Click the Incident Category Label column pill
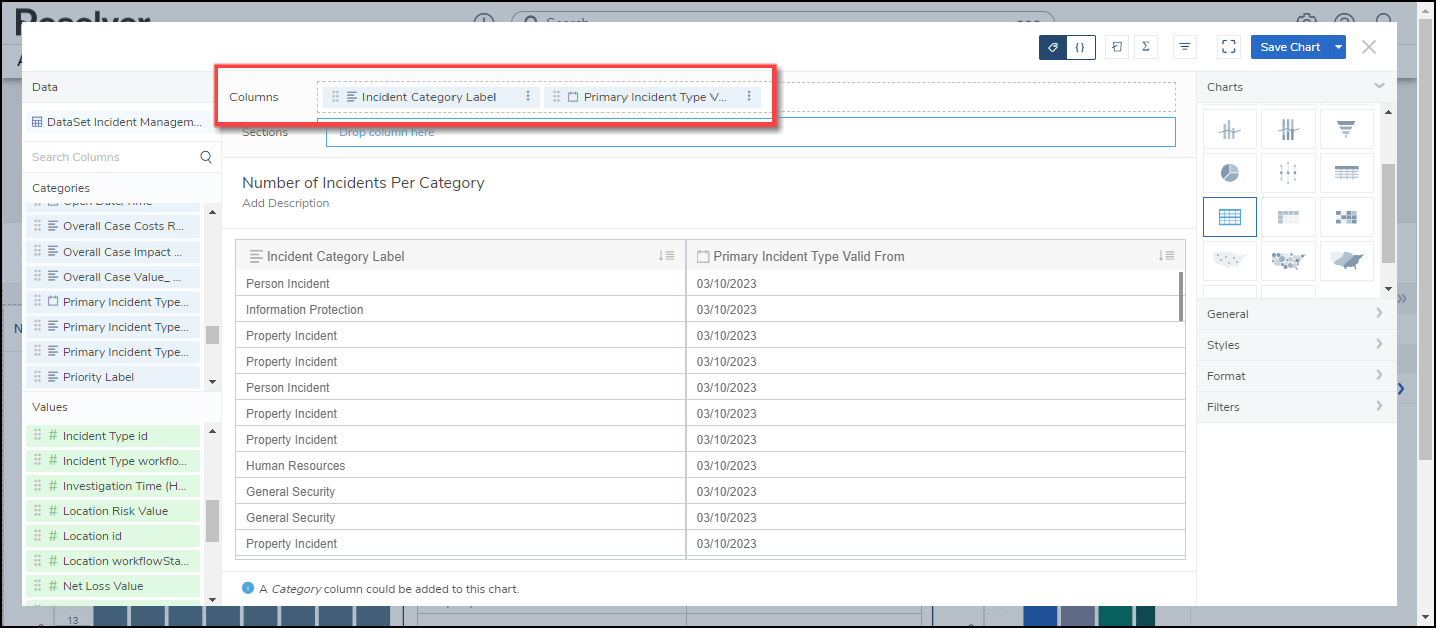The height and width of the screenshot is (628, 1436). pyautogui.click(x=430, y=97)
